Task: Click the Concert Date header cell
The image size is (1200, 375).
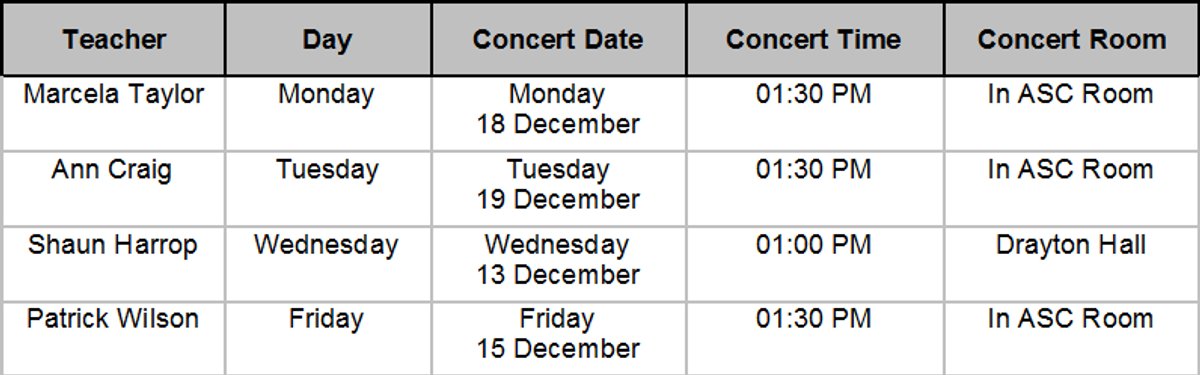Action: [559, 39]
